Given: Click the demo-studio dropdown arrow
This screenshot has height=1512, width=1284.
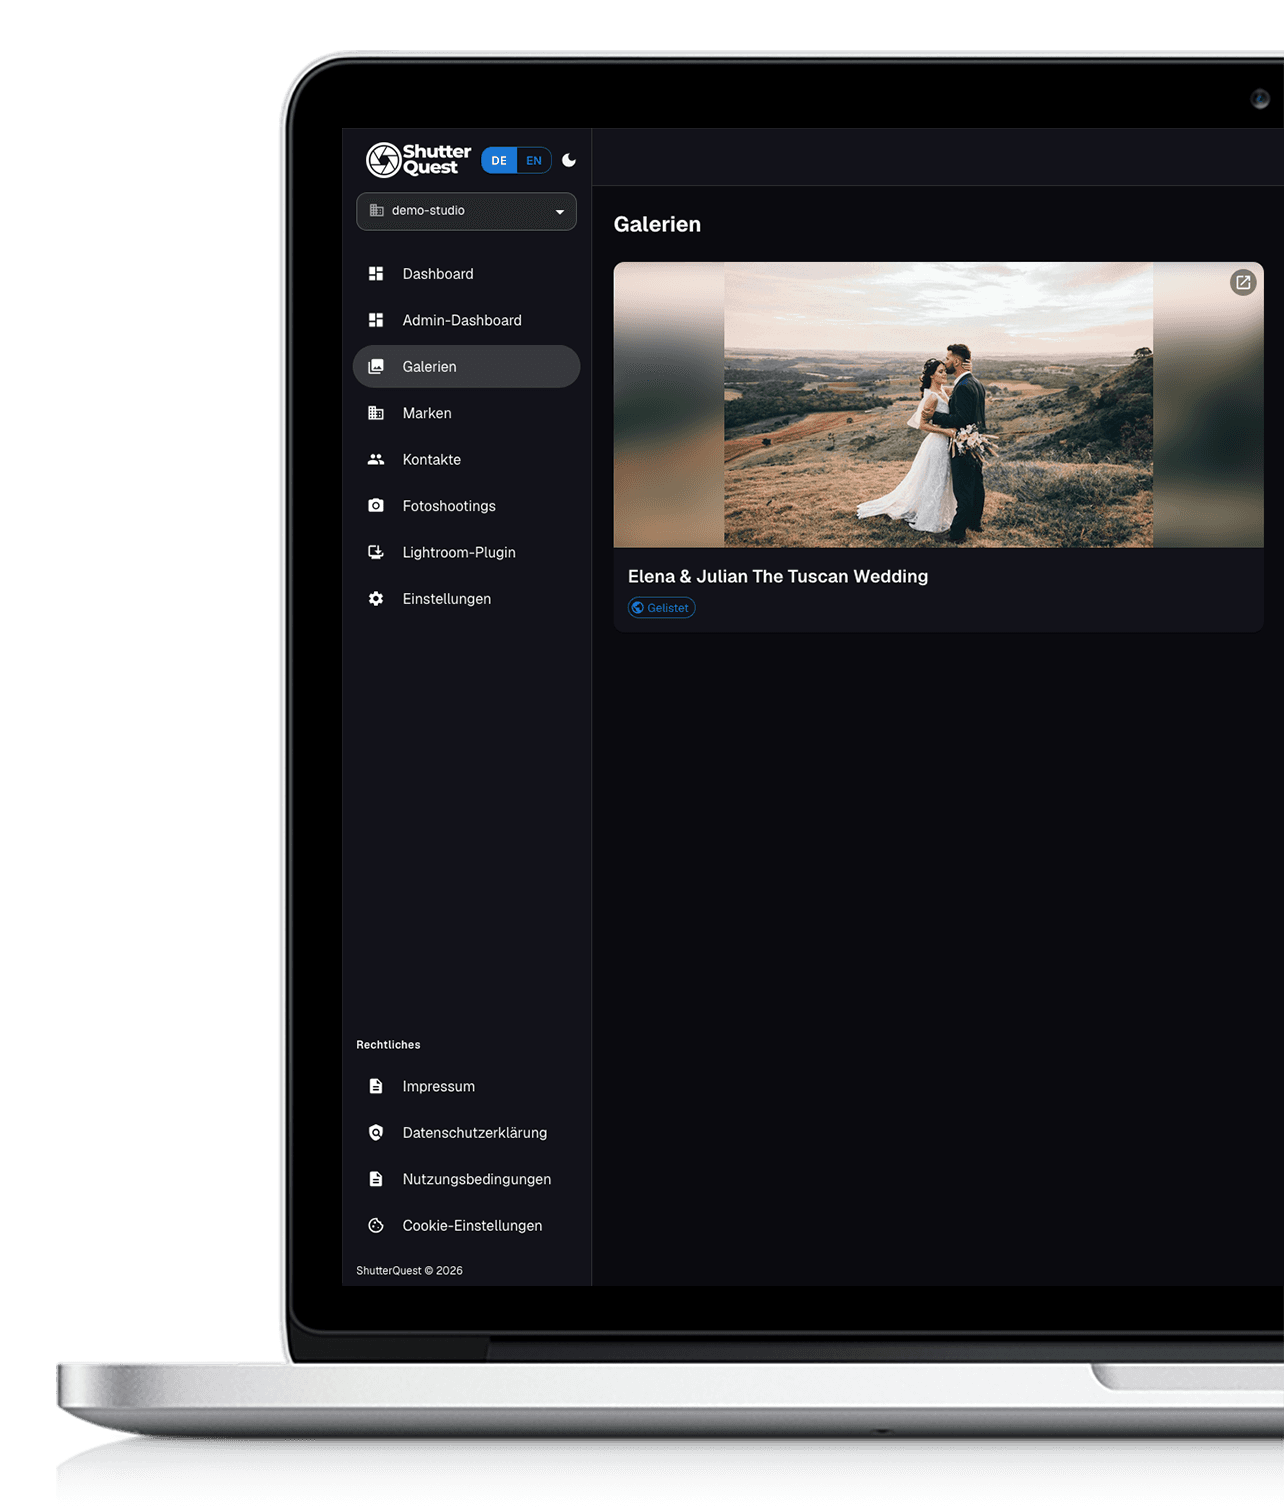Looking at the screenshot, I should click(x=560, y=212).
